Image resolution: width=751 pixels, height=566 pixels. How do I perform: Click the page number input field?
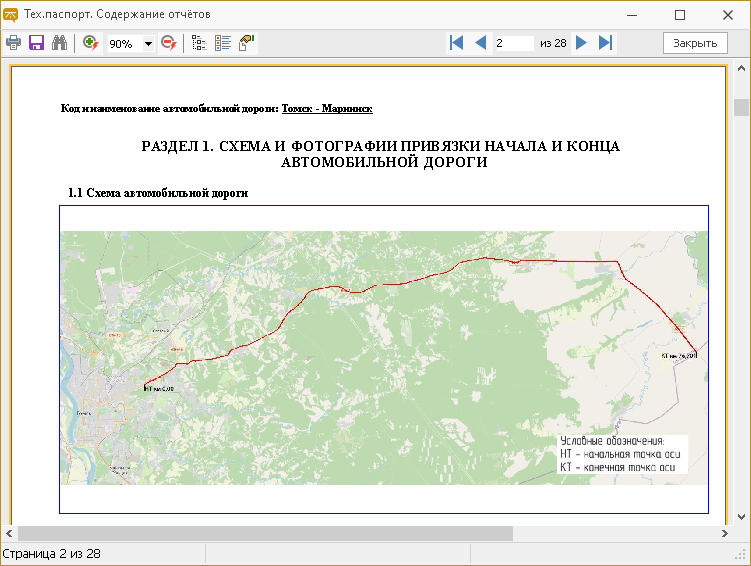(x=513, y=43)
